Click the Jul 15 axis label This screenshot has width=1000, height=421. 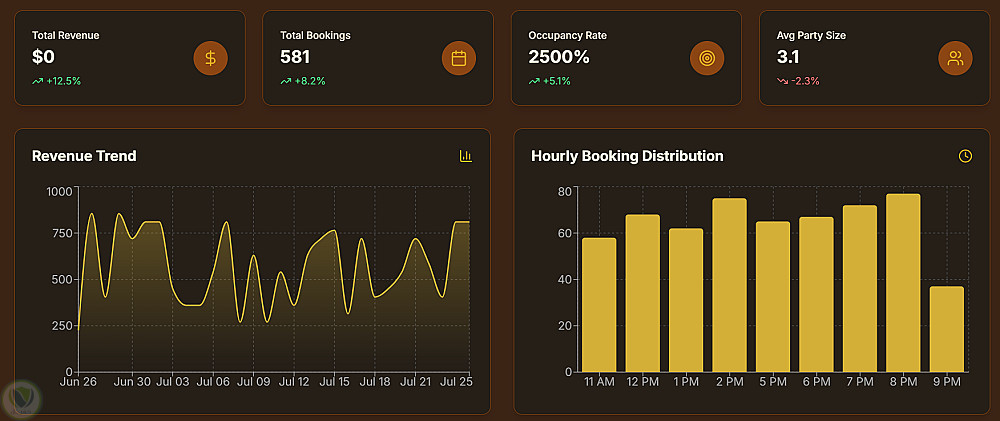pyautogui.click(x=334, y=382)
